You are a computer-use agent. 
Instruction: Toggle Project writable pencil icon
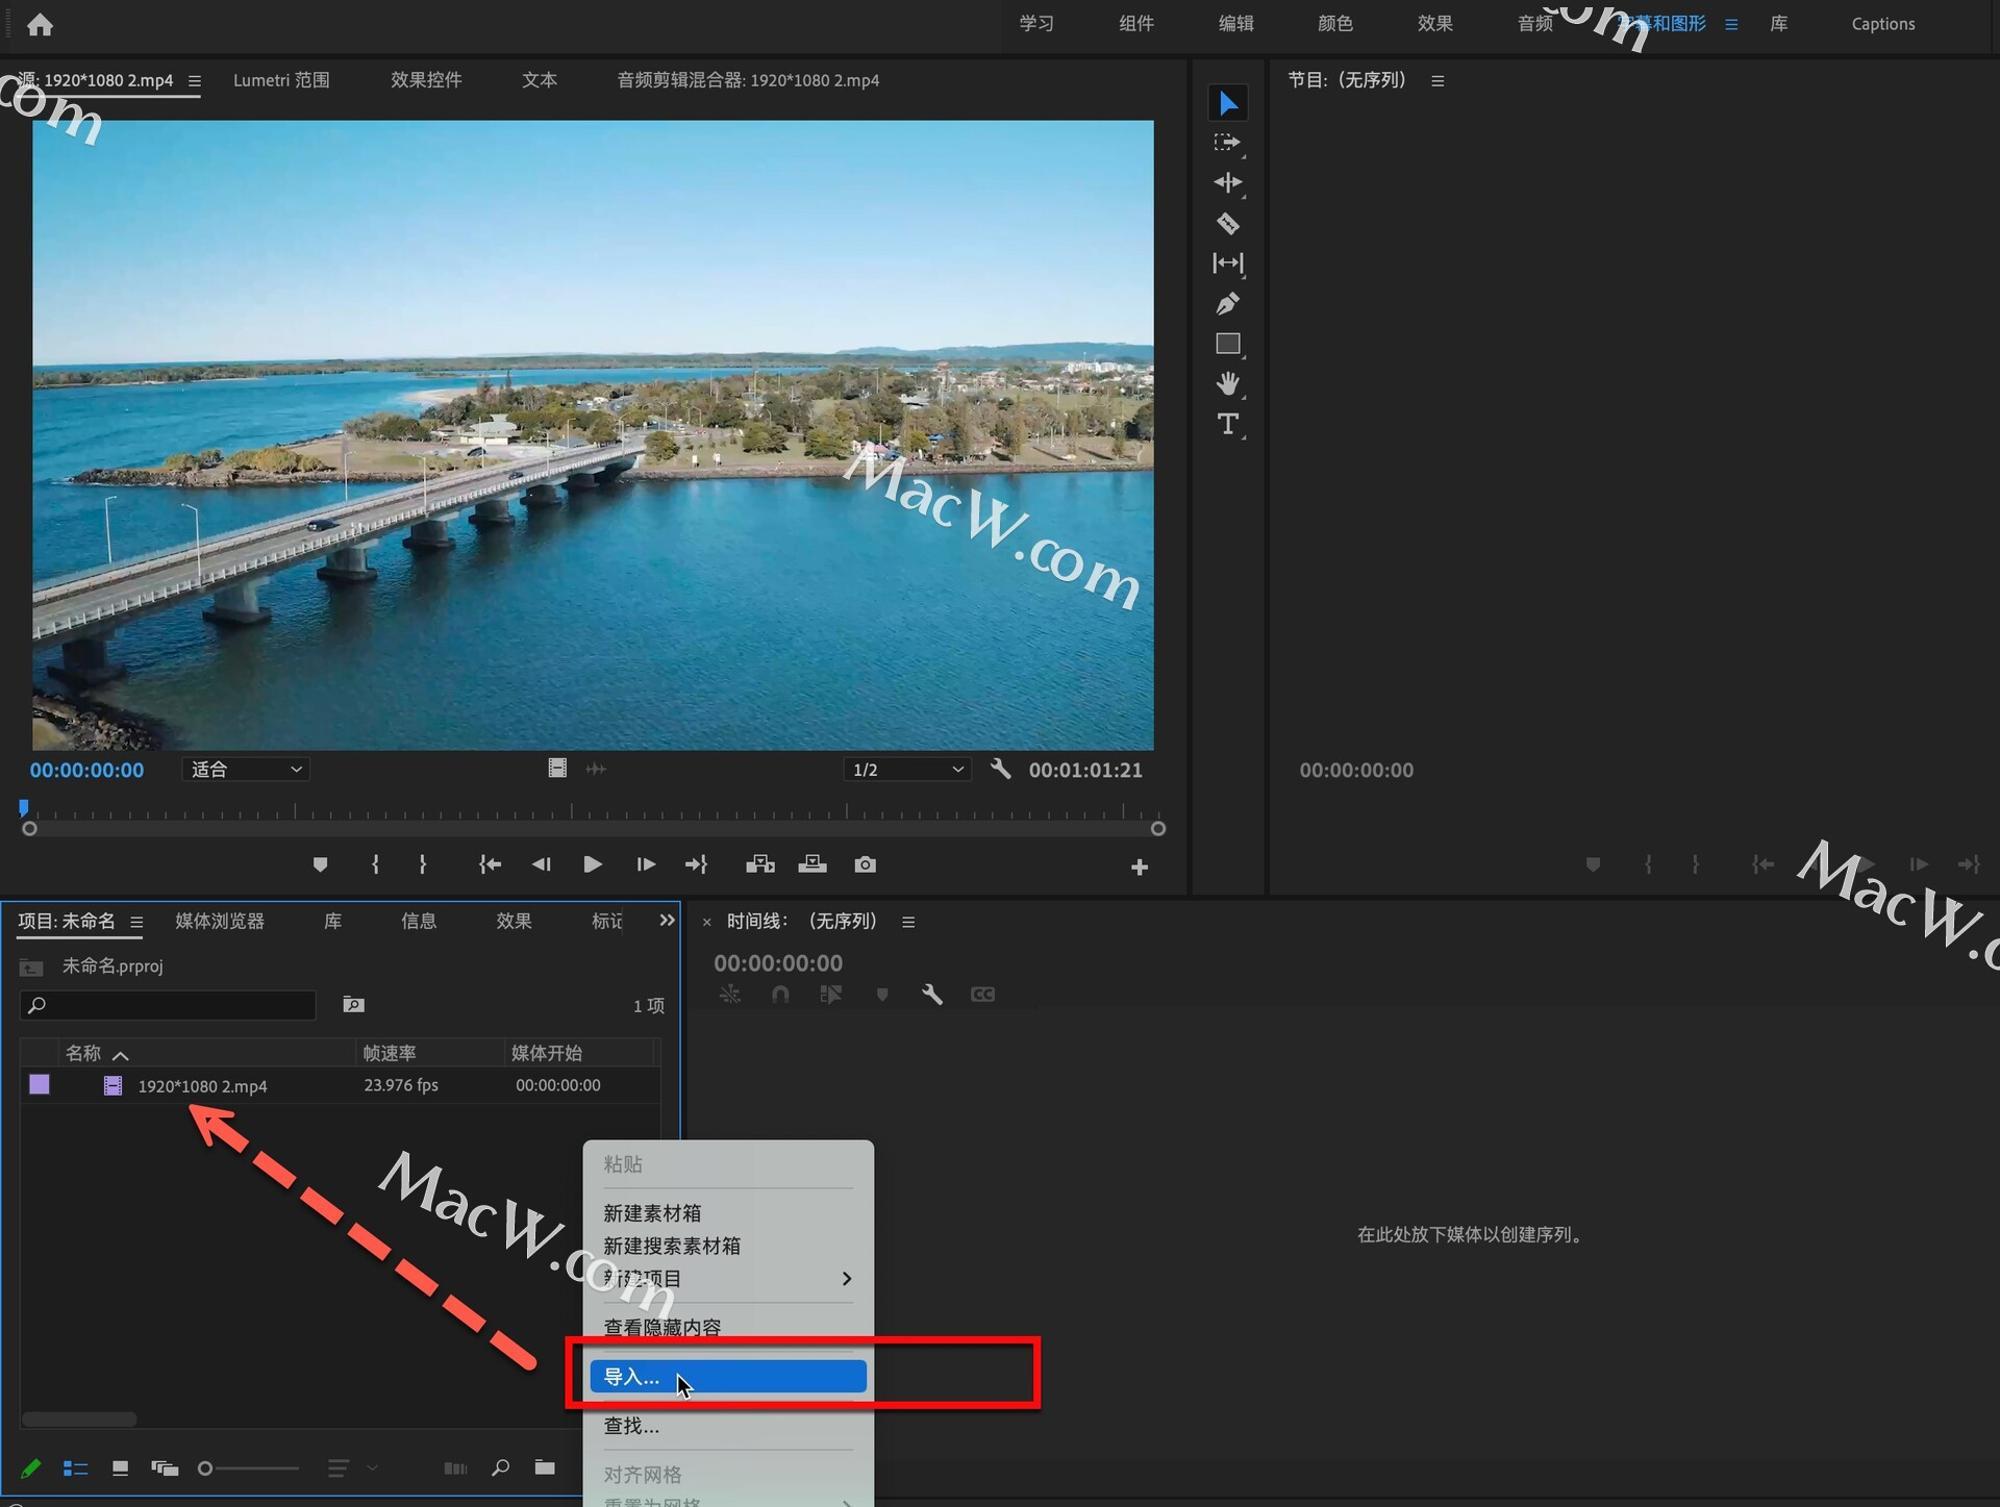click(x=31, y=1468)
